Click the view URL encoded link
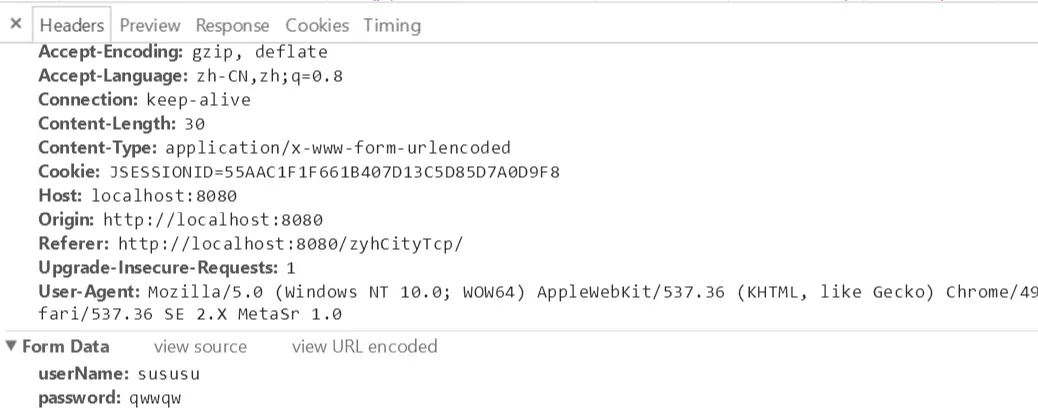 (364, 347)
